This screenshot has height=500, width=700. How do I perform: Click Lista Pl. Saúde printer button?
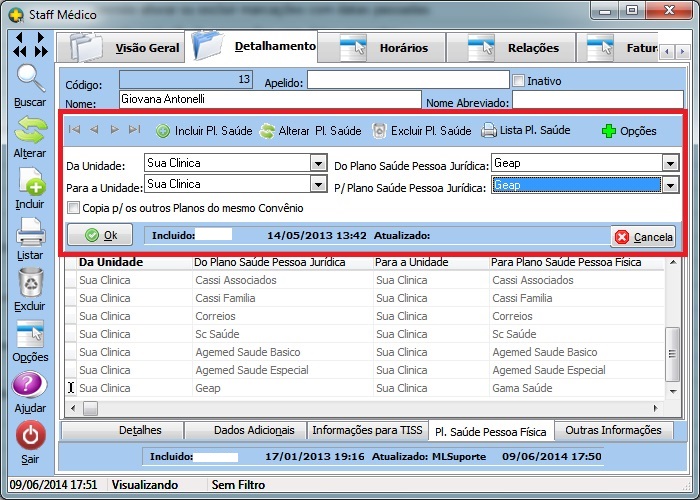pos(525,130)
